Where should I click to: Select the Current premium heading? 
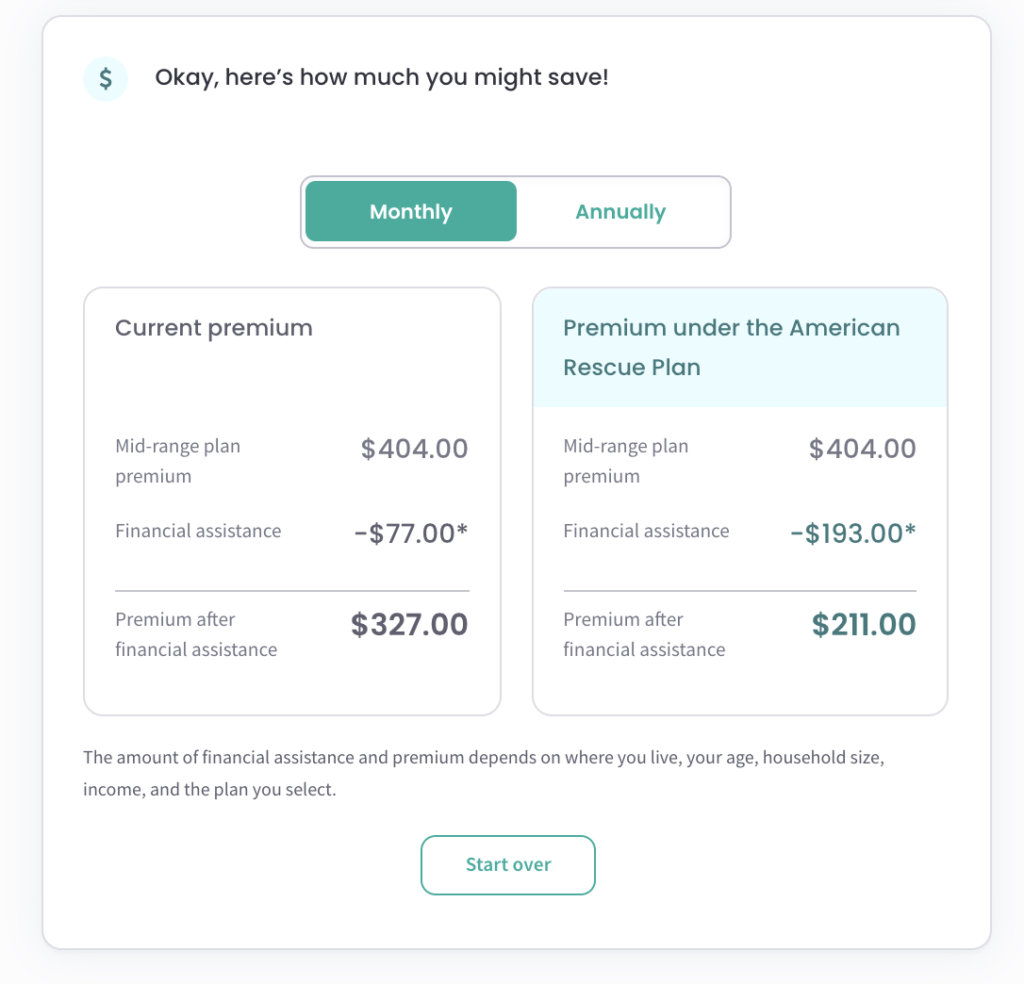tap(214, 328)
